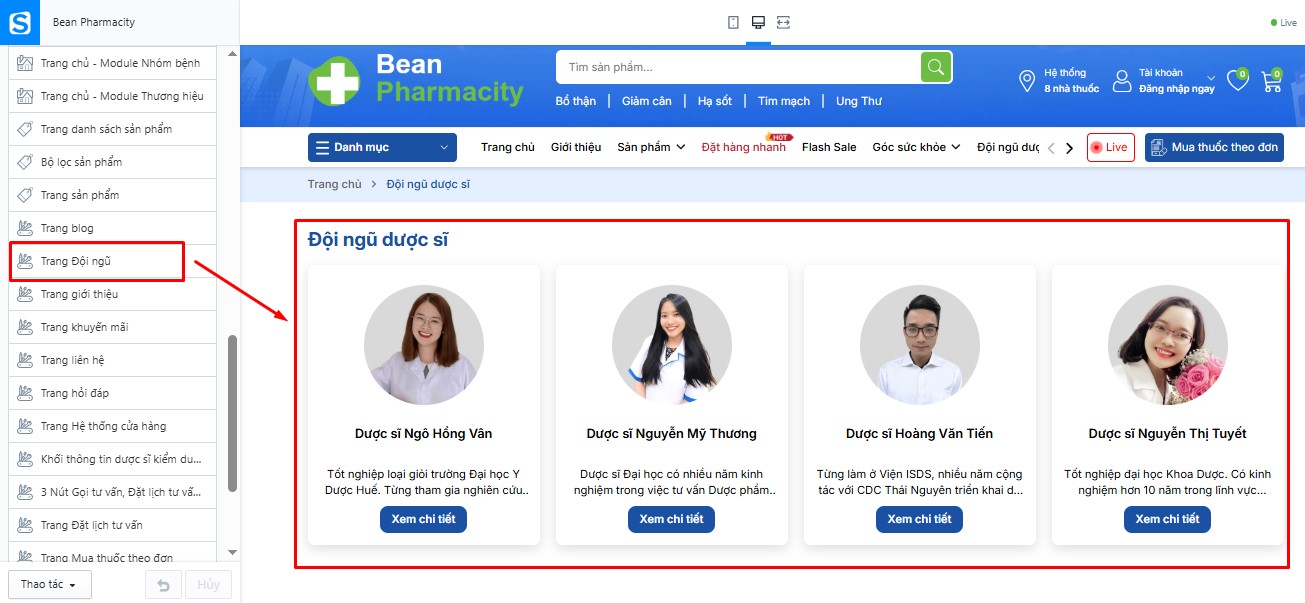Click sidebar scrollbar up arrow
Screen dimensions: 1305x603
(x=233, y=52)
